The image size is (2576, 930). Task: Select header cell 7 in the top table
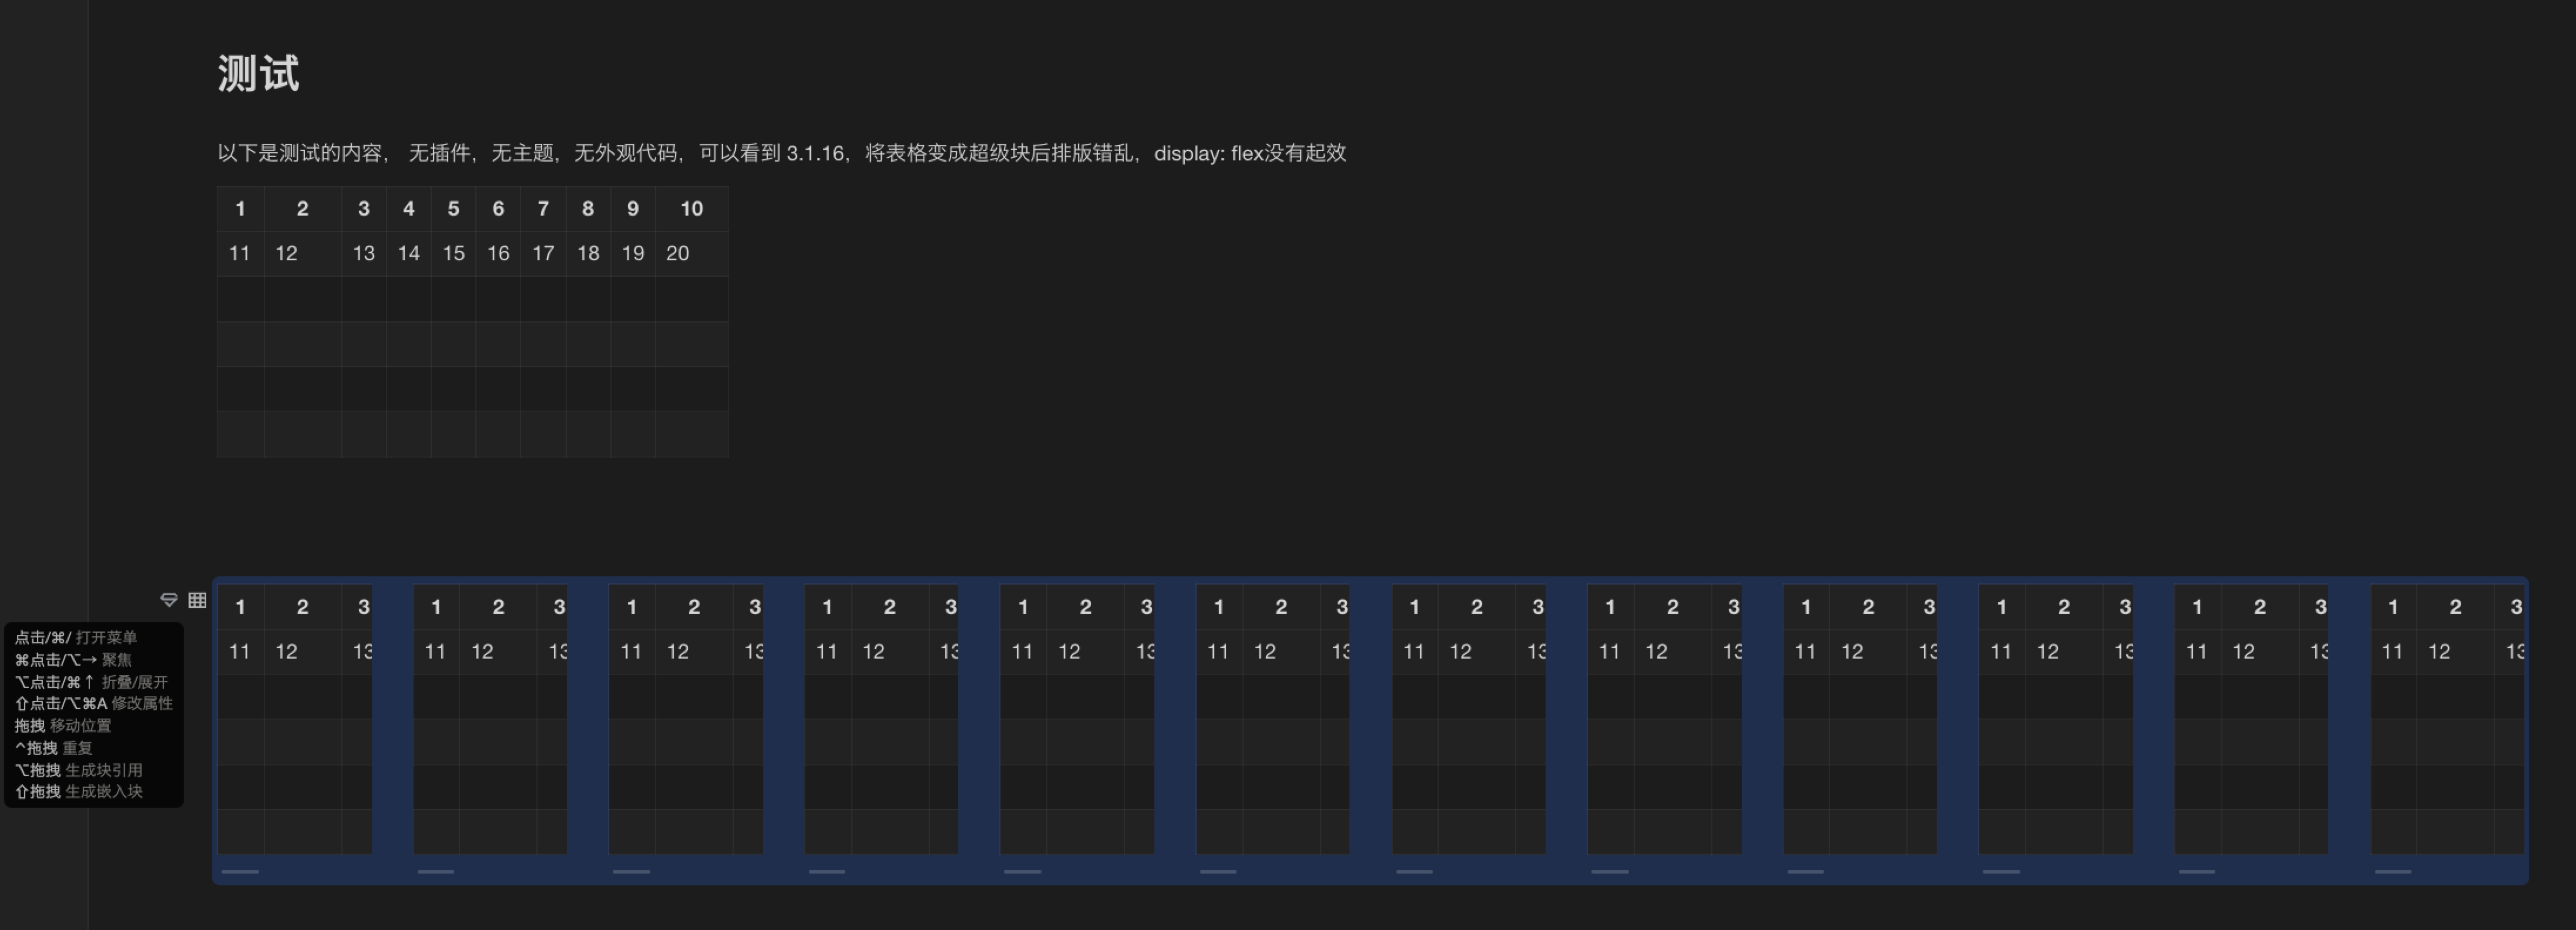(x=543, y=209)
